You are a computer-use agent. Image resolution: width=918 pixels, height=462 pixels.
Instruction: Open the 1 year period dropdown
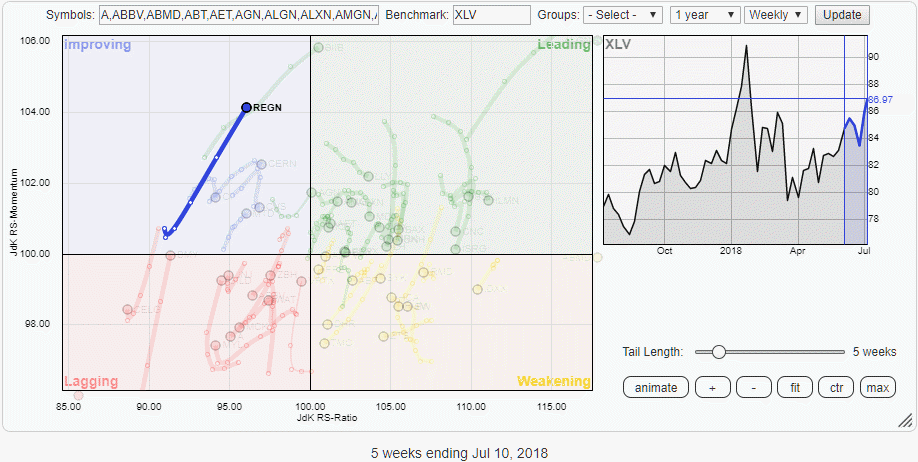705,15
